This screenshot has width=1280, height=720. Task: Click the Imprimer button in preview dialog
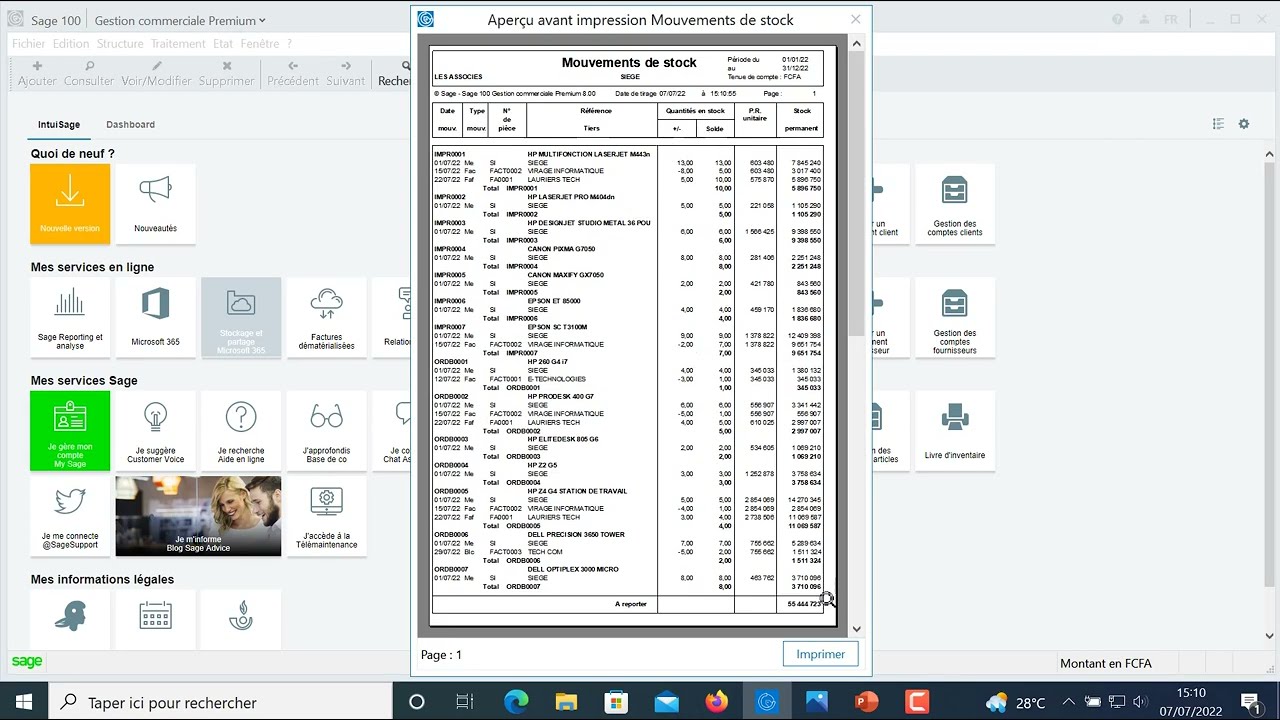click(821, 654)
